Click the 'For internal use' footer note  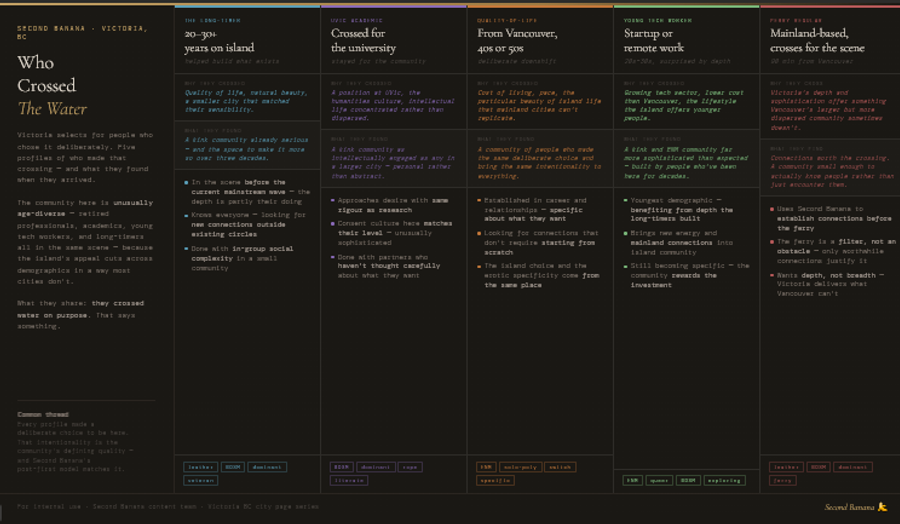pos(168,507)
